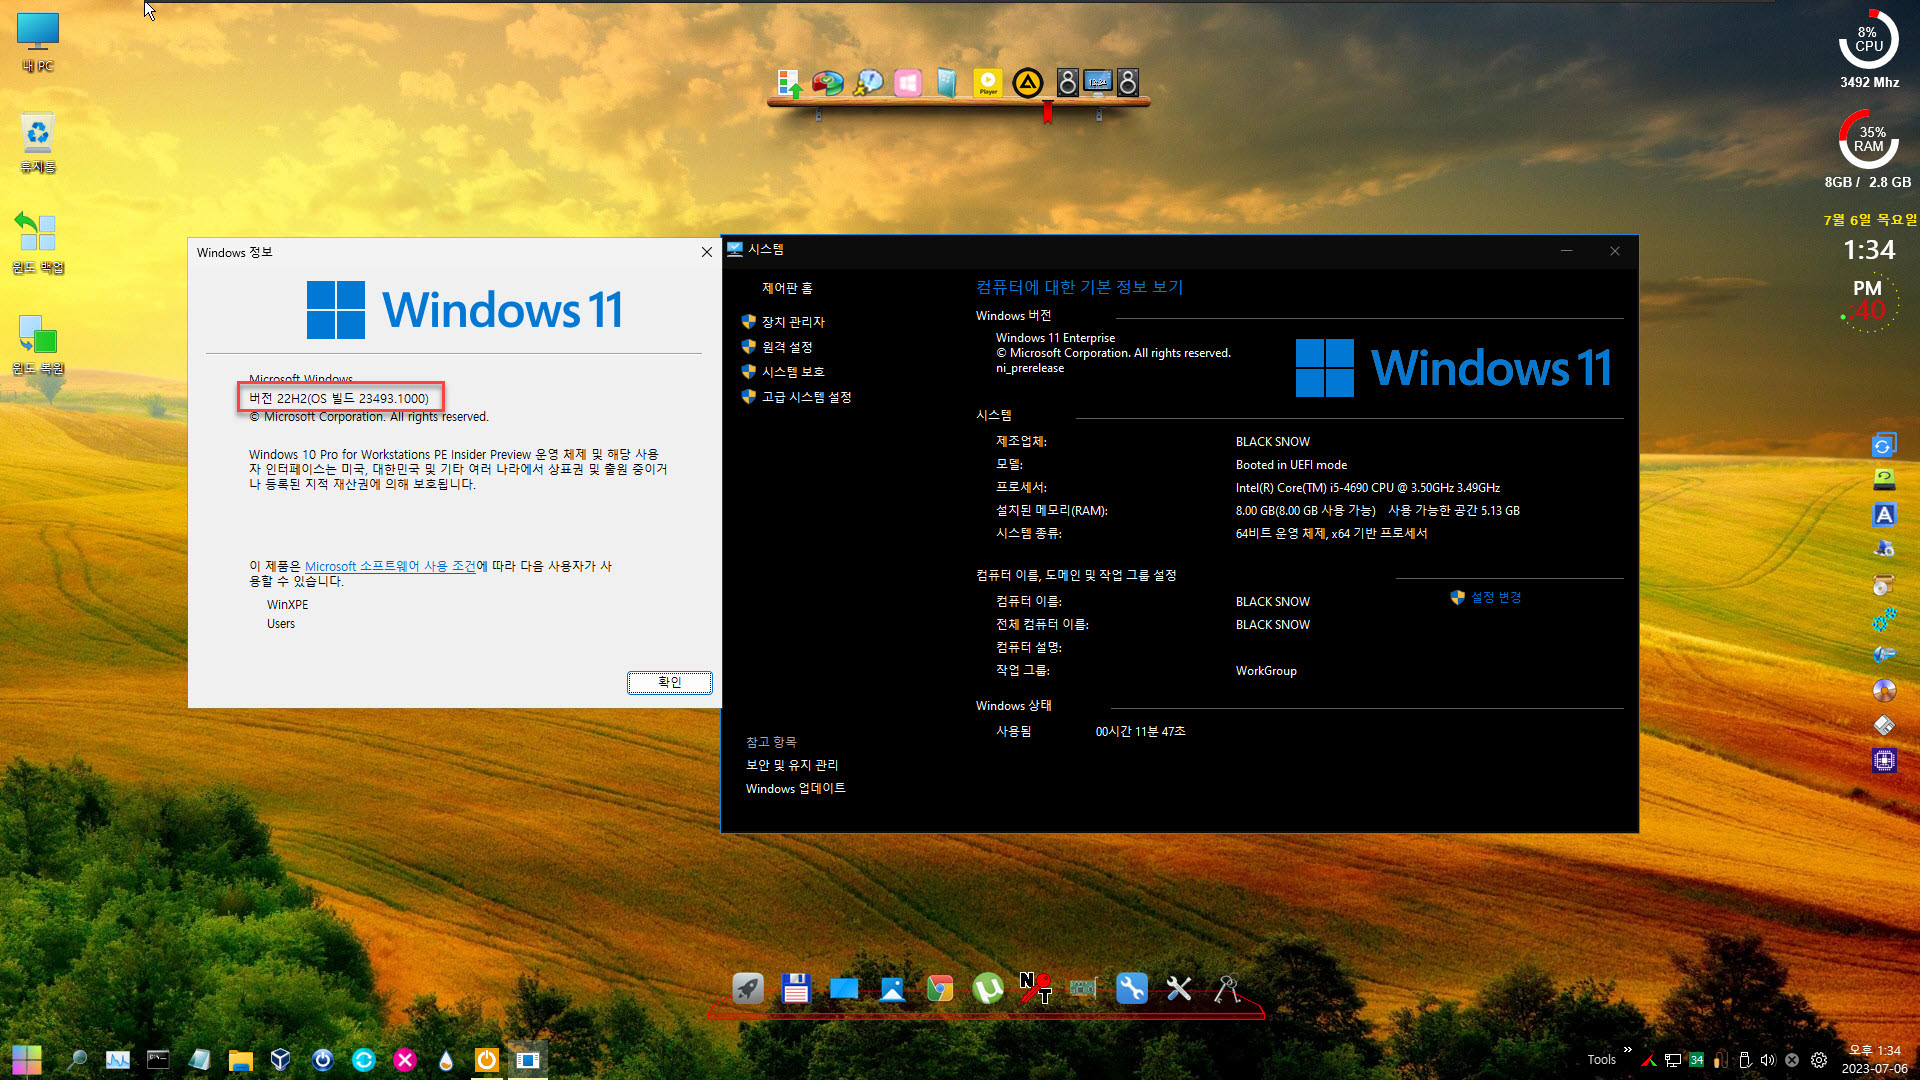This screenshot has height=1080, width=1920.
Task: Click the left speaker icon on the shelf
Action: tap(1068, 83)
